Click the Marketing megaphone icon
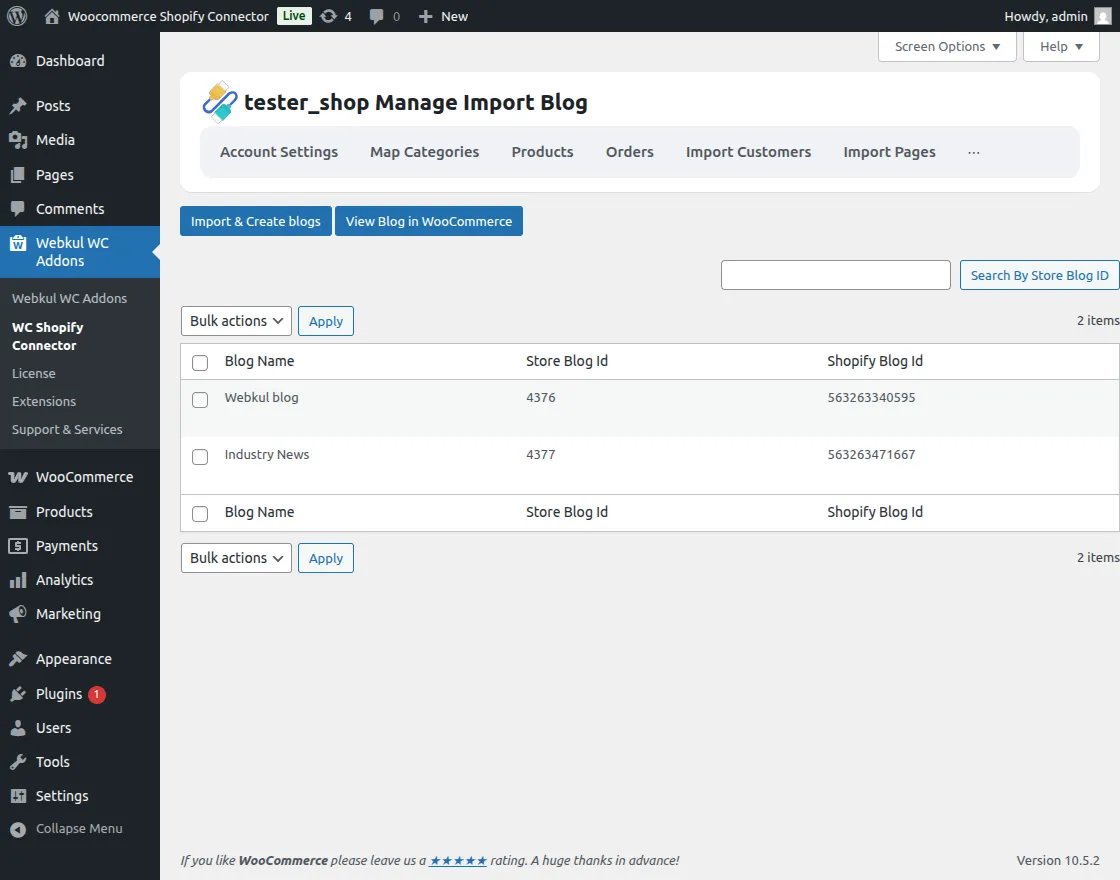 pyautogui.click(x=20, y=614)
